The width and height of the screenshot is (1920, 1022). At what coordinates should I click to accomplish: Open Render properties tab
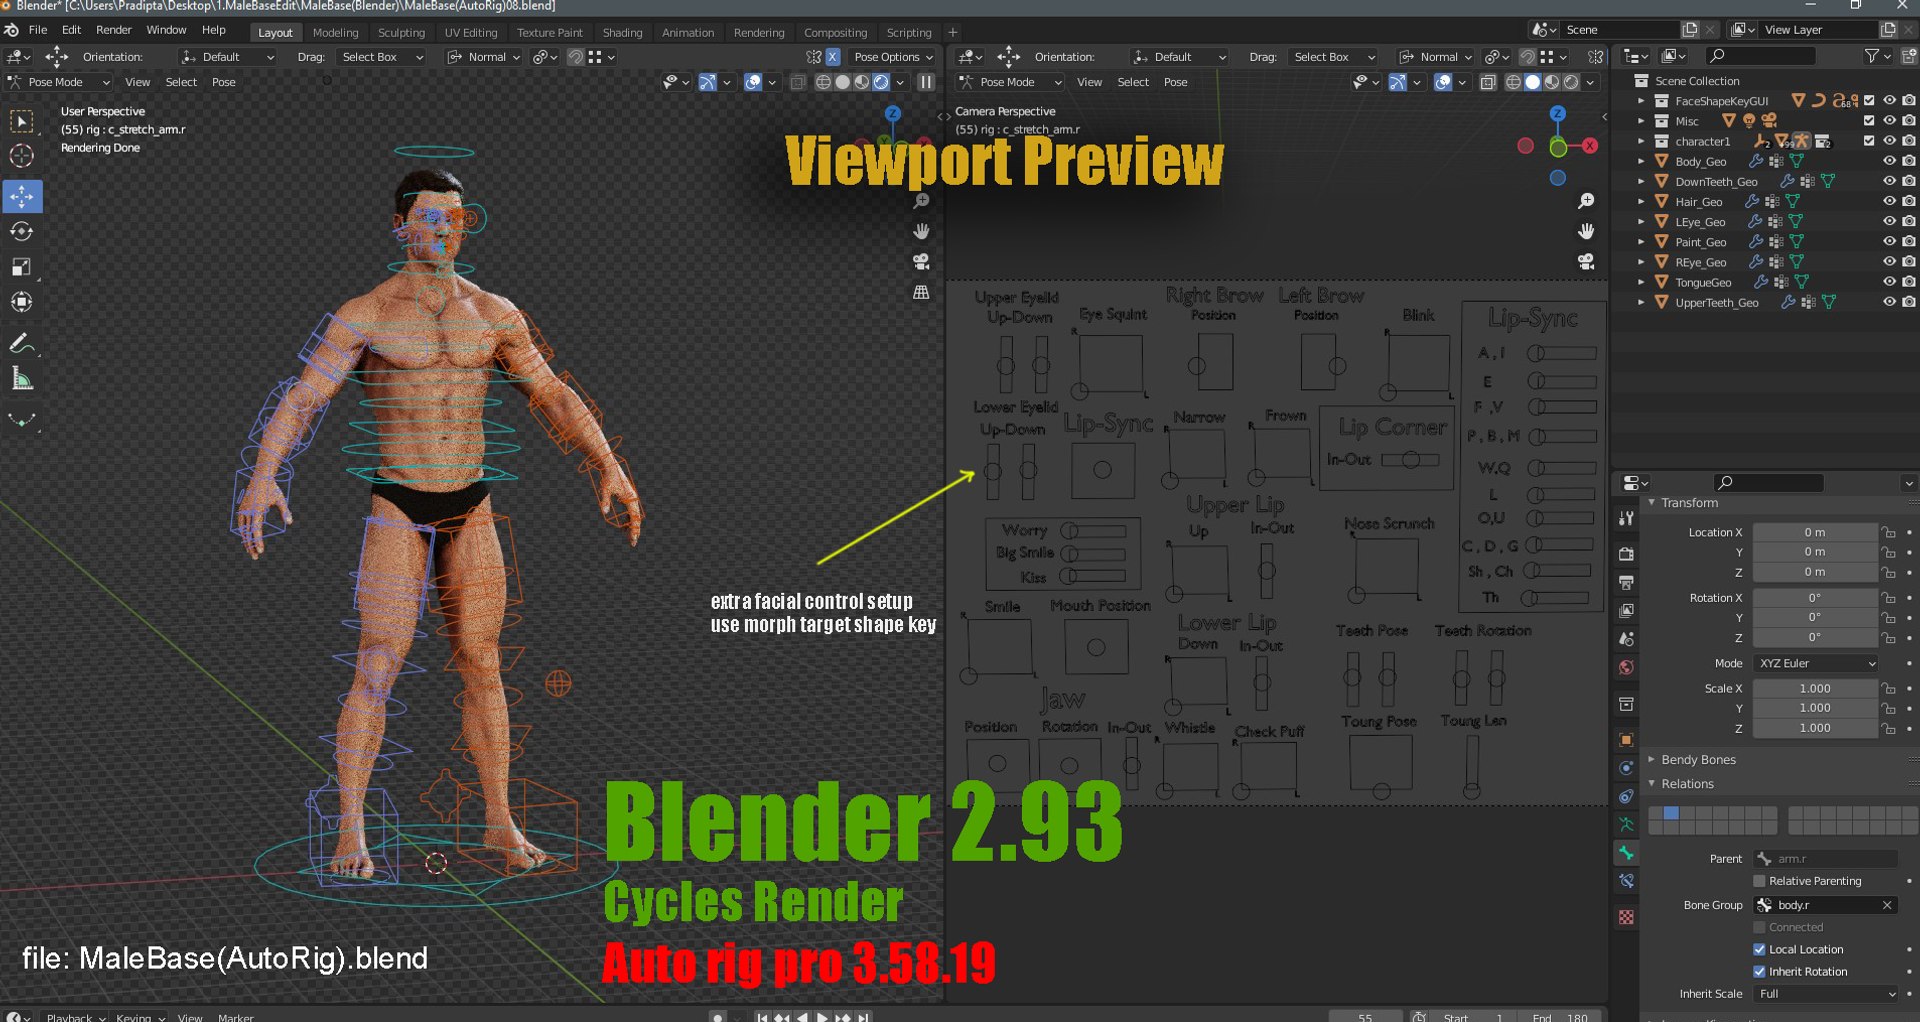coord(1626,554)
